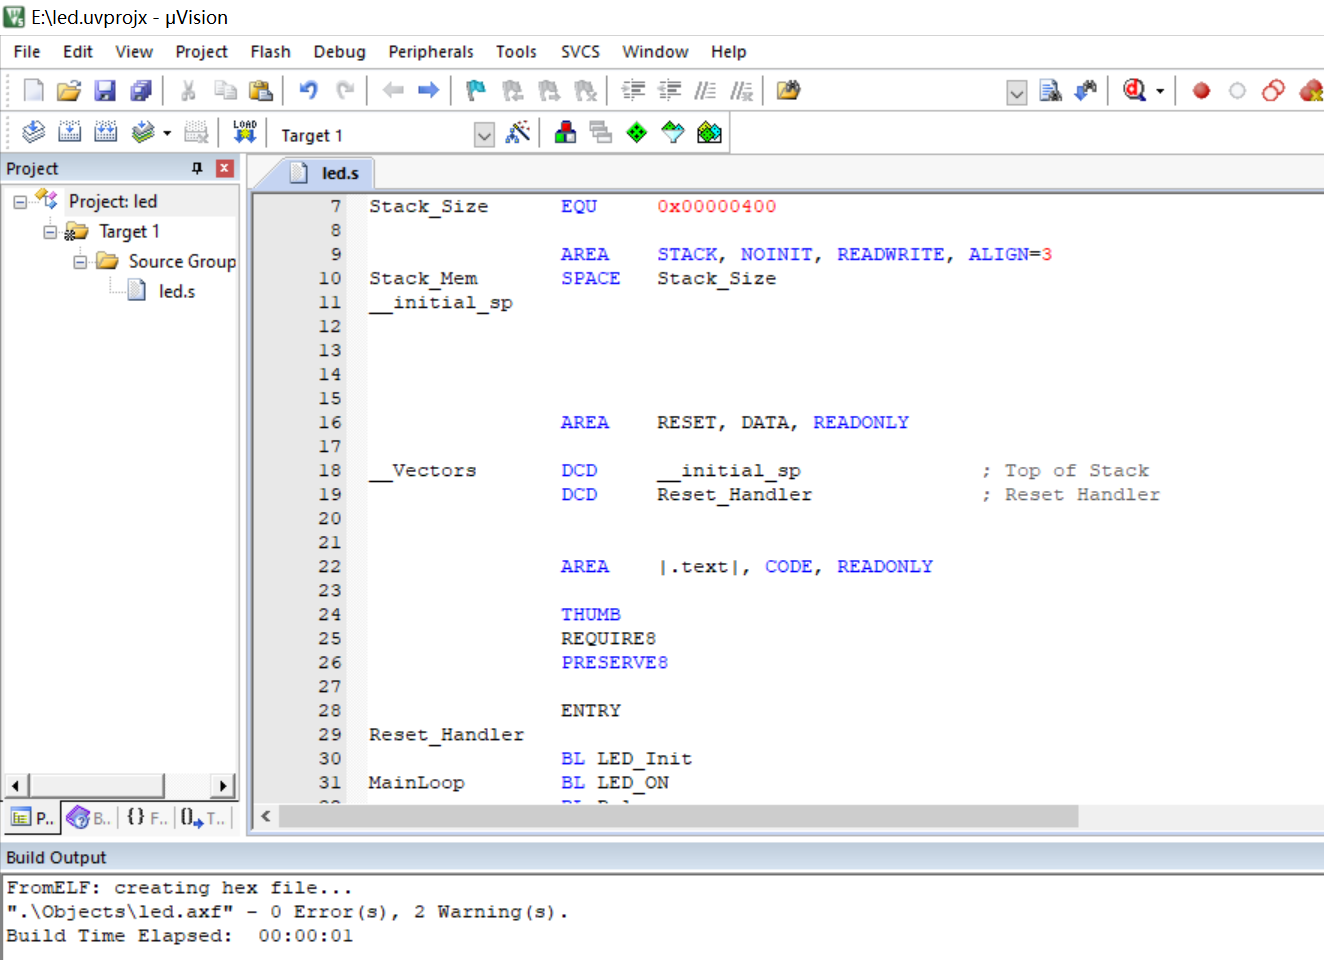Screen dimensions: 1324x960
Task: Select the Source Group folder item
Action: [x=182, y=262]
